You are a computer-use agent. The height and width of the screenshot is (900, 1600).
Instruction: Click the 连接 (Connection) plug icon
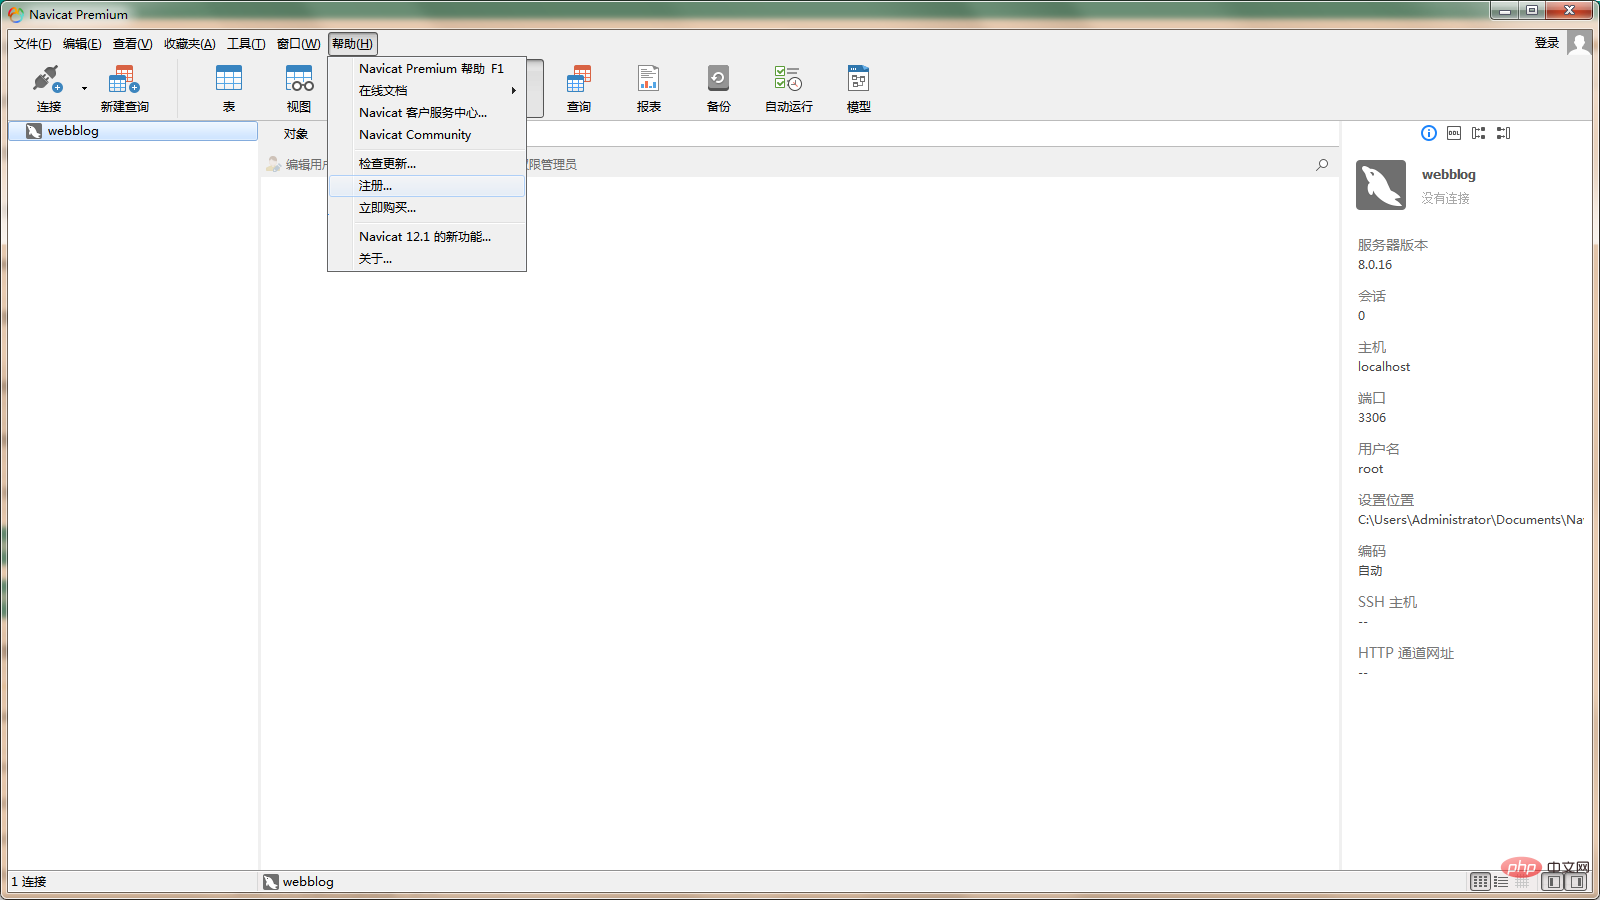coord(48,79)
